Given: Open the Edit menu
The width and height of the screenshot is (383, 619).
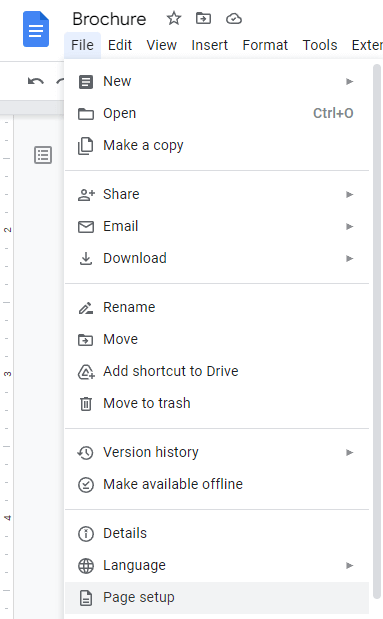Looking at the screenshot, I should click(120, 45).
